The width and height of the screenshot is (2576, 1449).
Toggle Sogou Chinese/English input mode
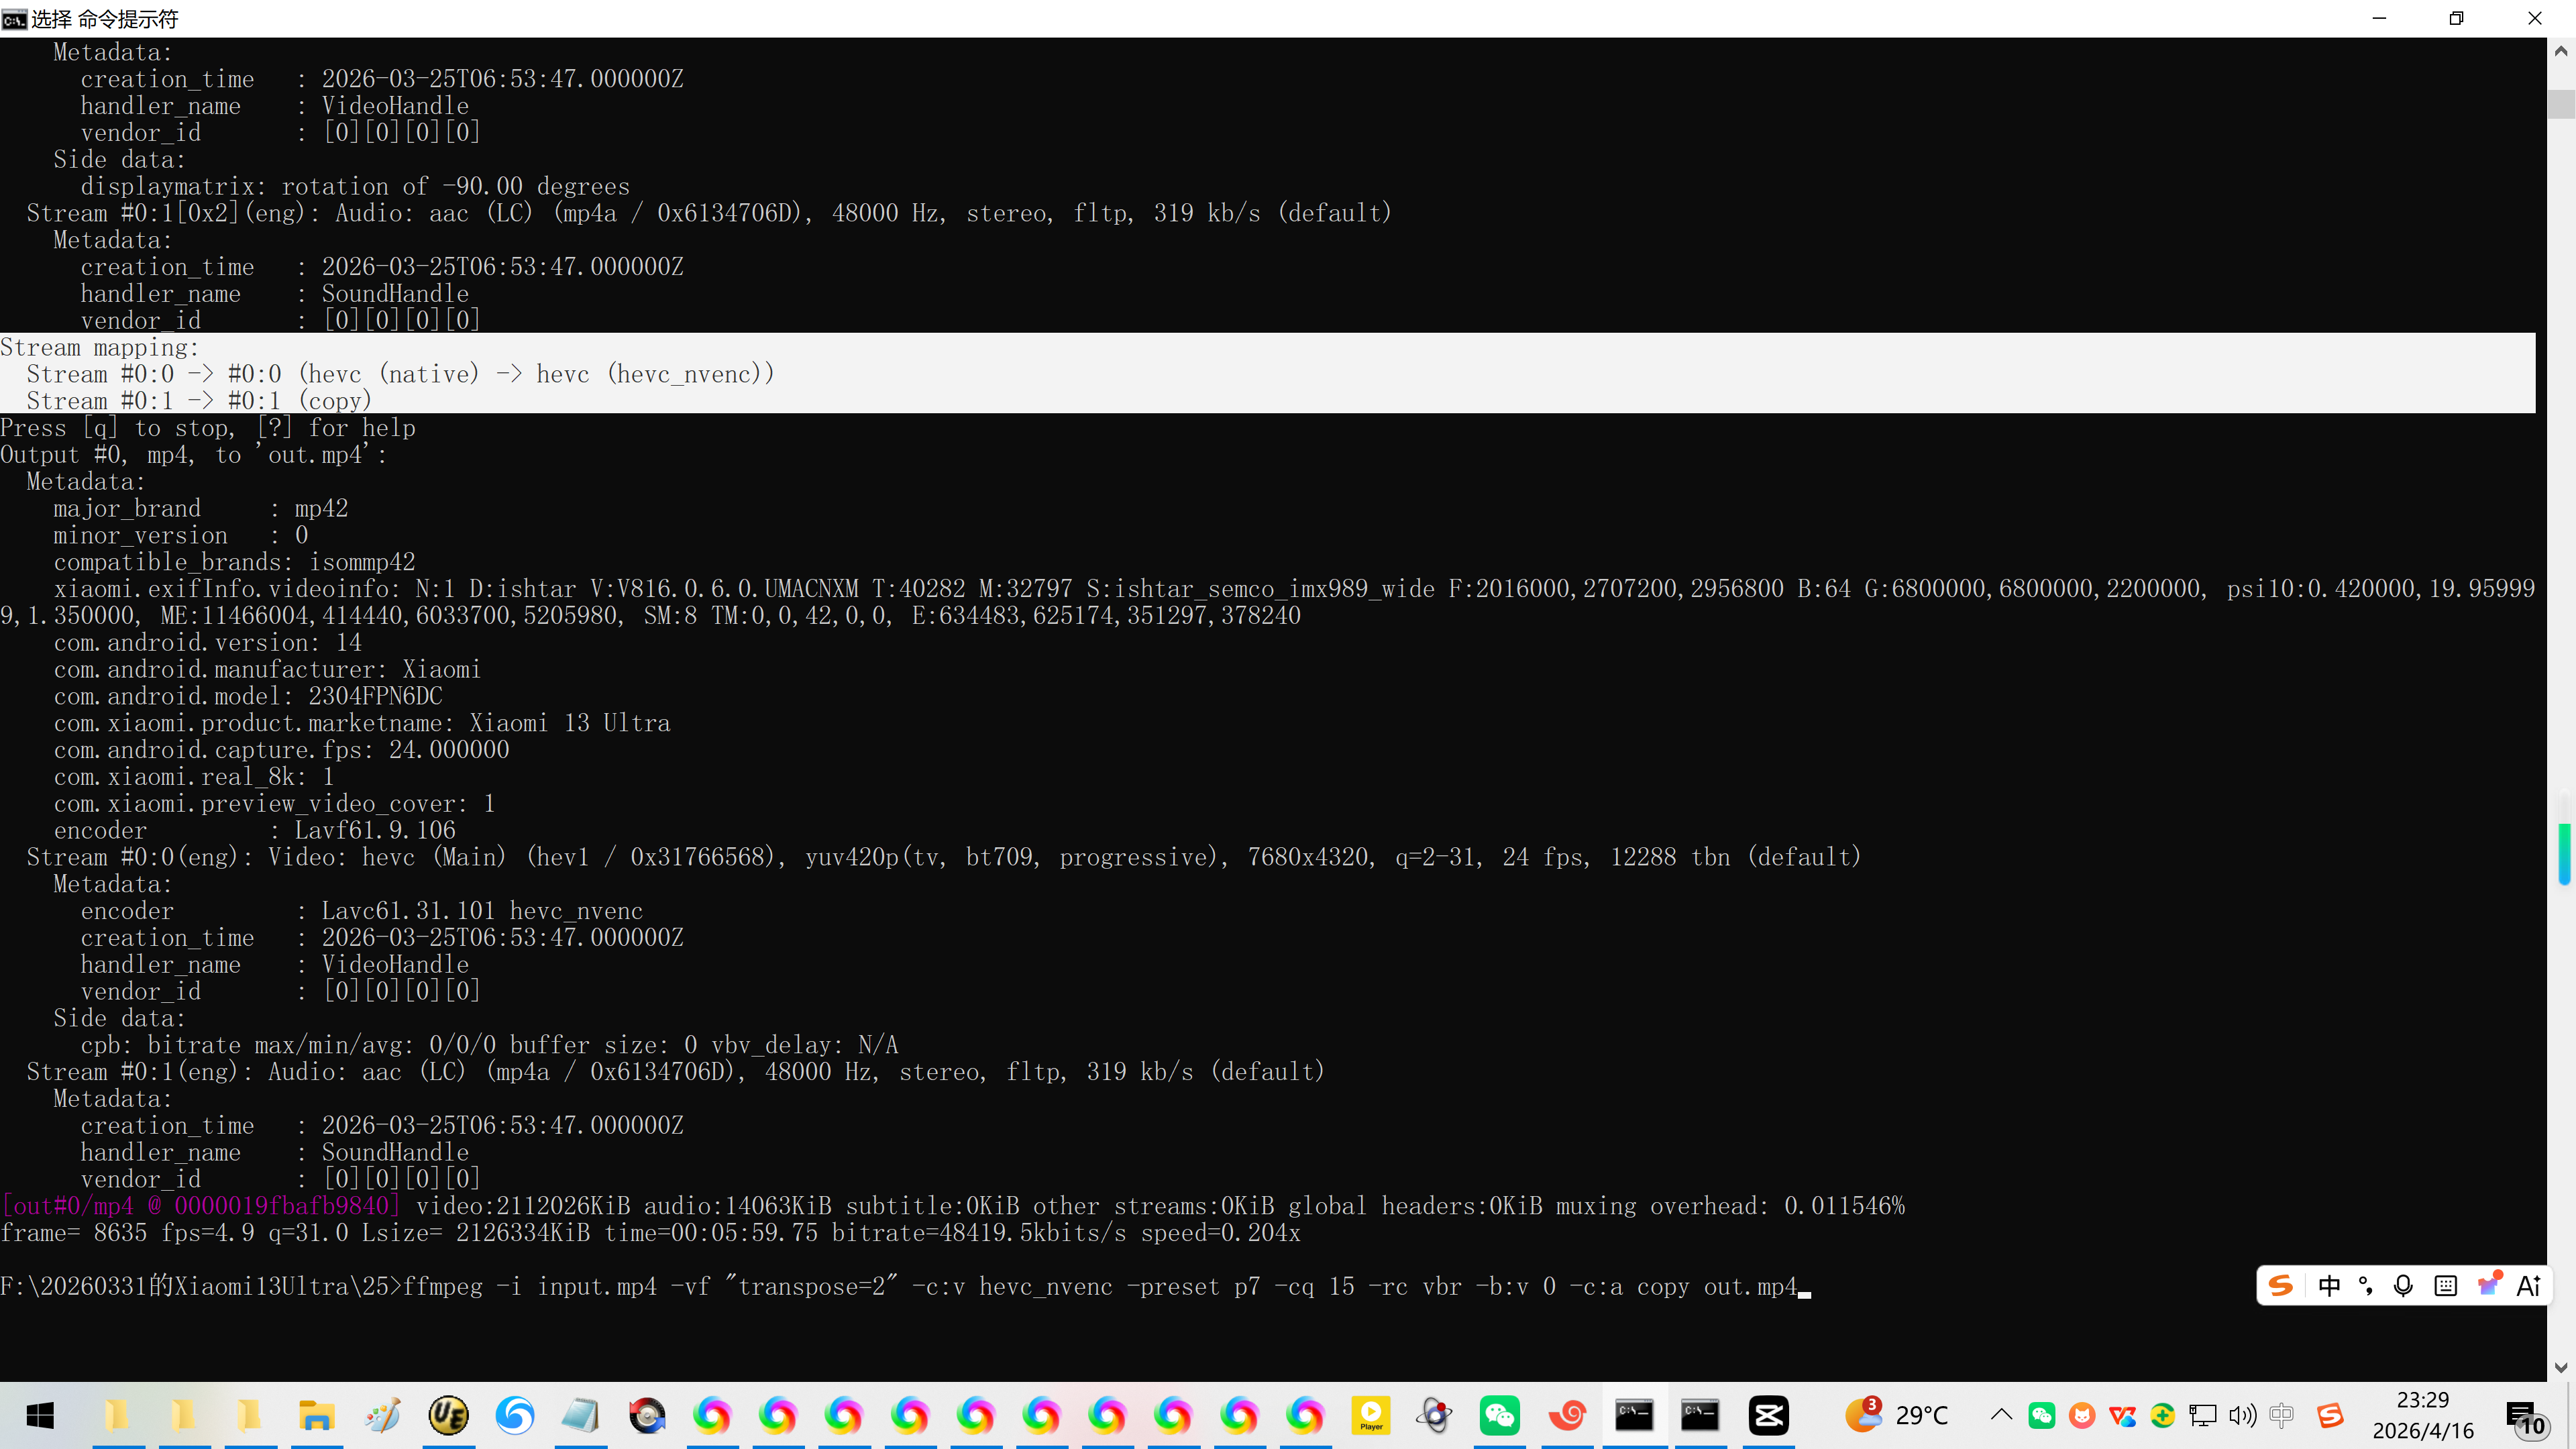click(2329, 1286)
